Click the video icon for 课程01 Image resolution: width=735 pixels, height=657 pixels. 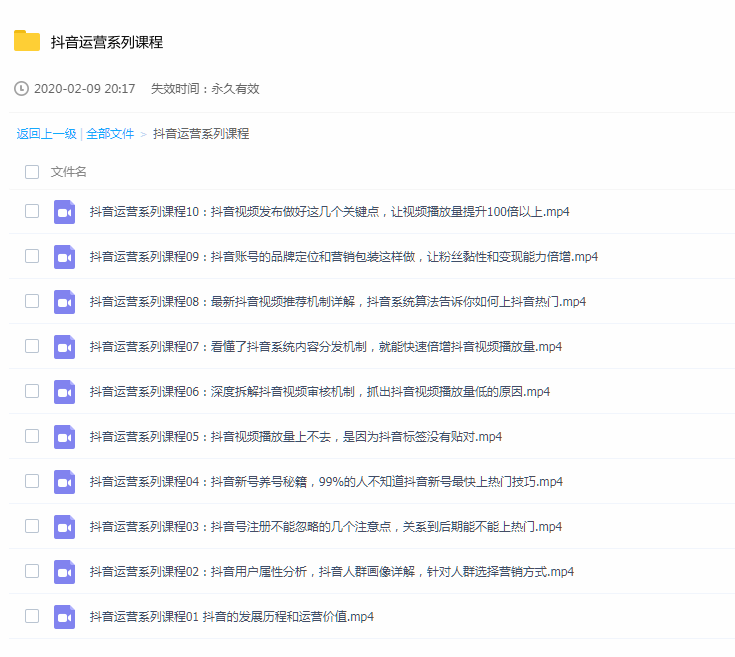64,617
